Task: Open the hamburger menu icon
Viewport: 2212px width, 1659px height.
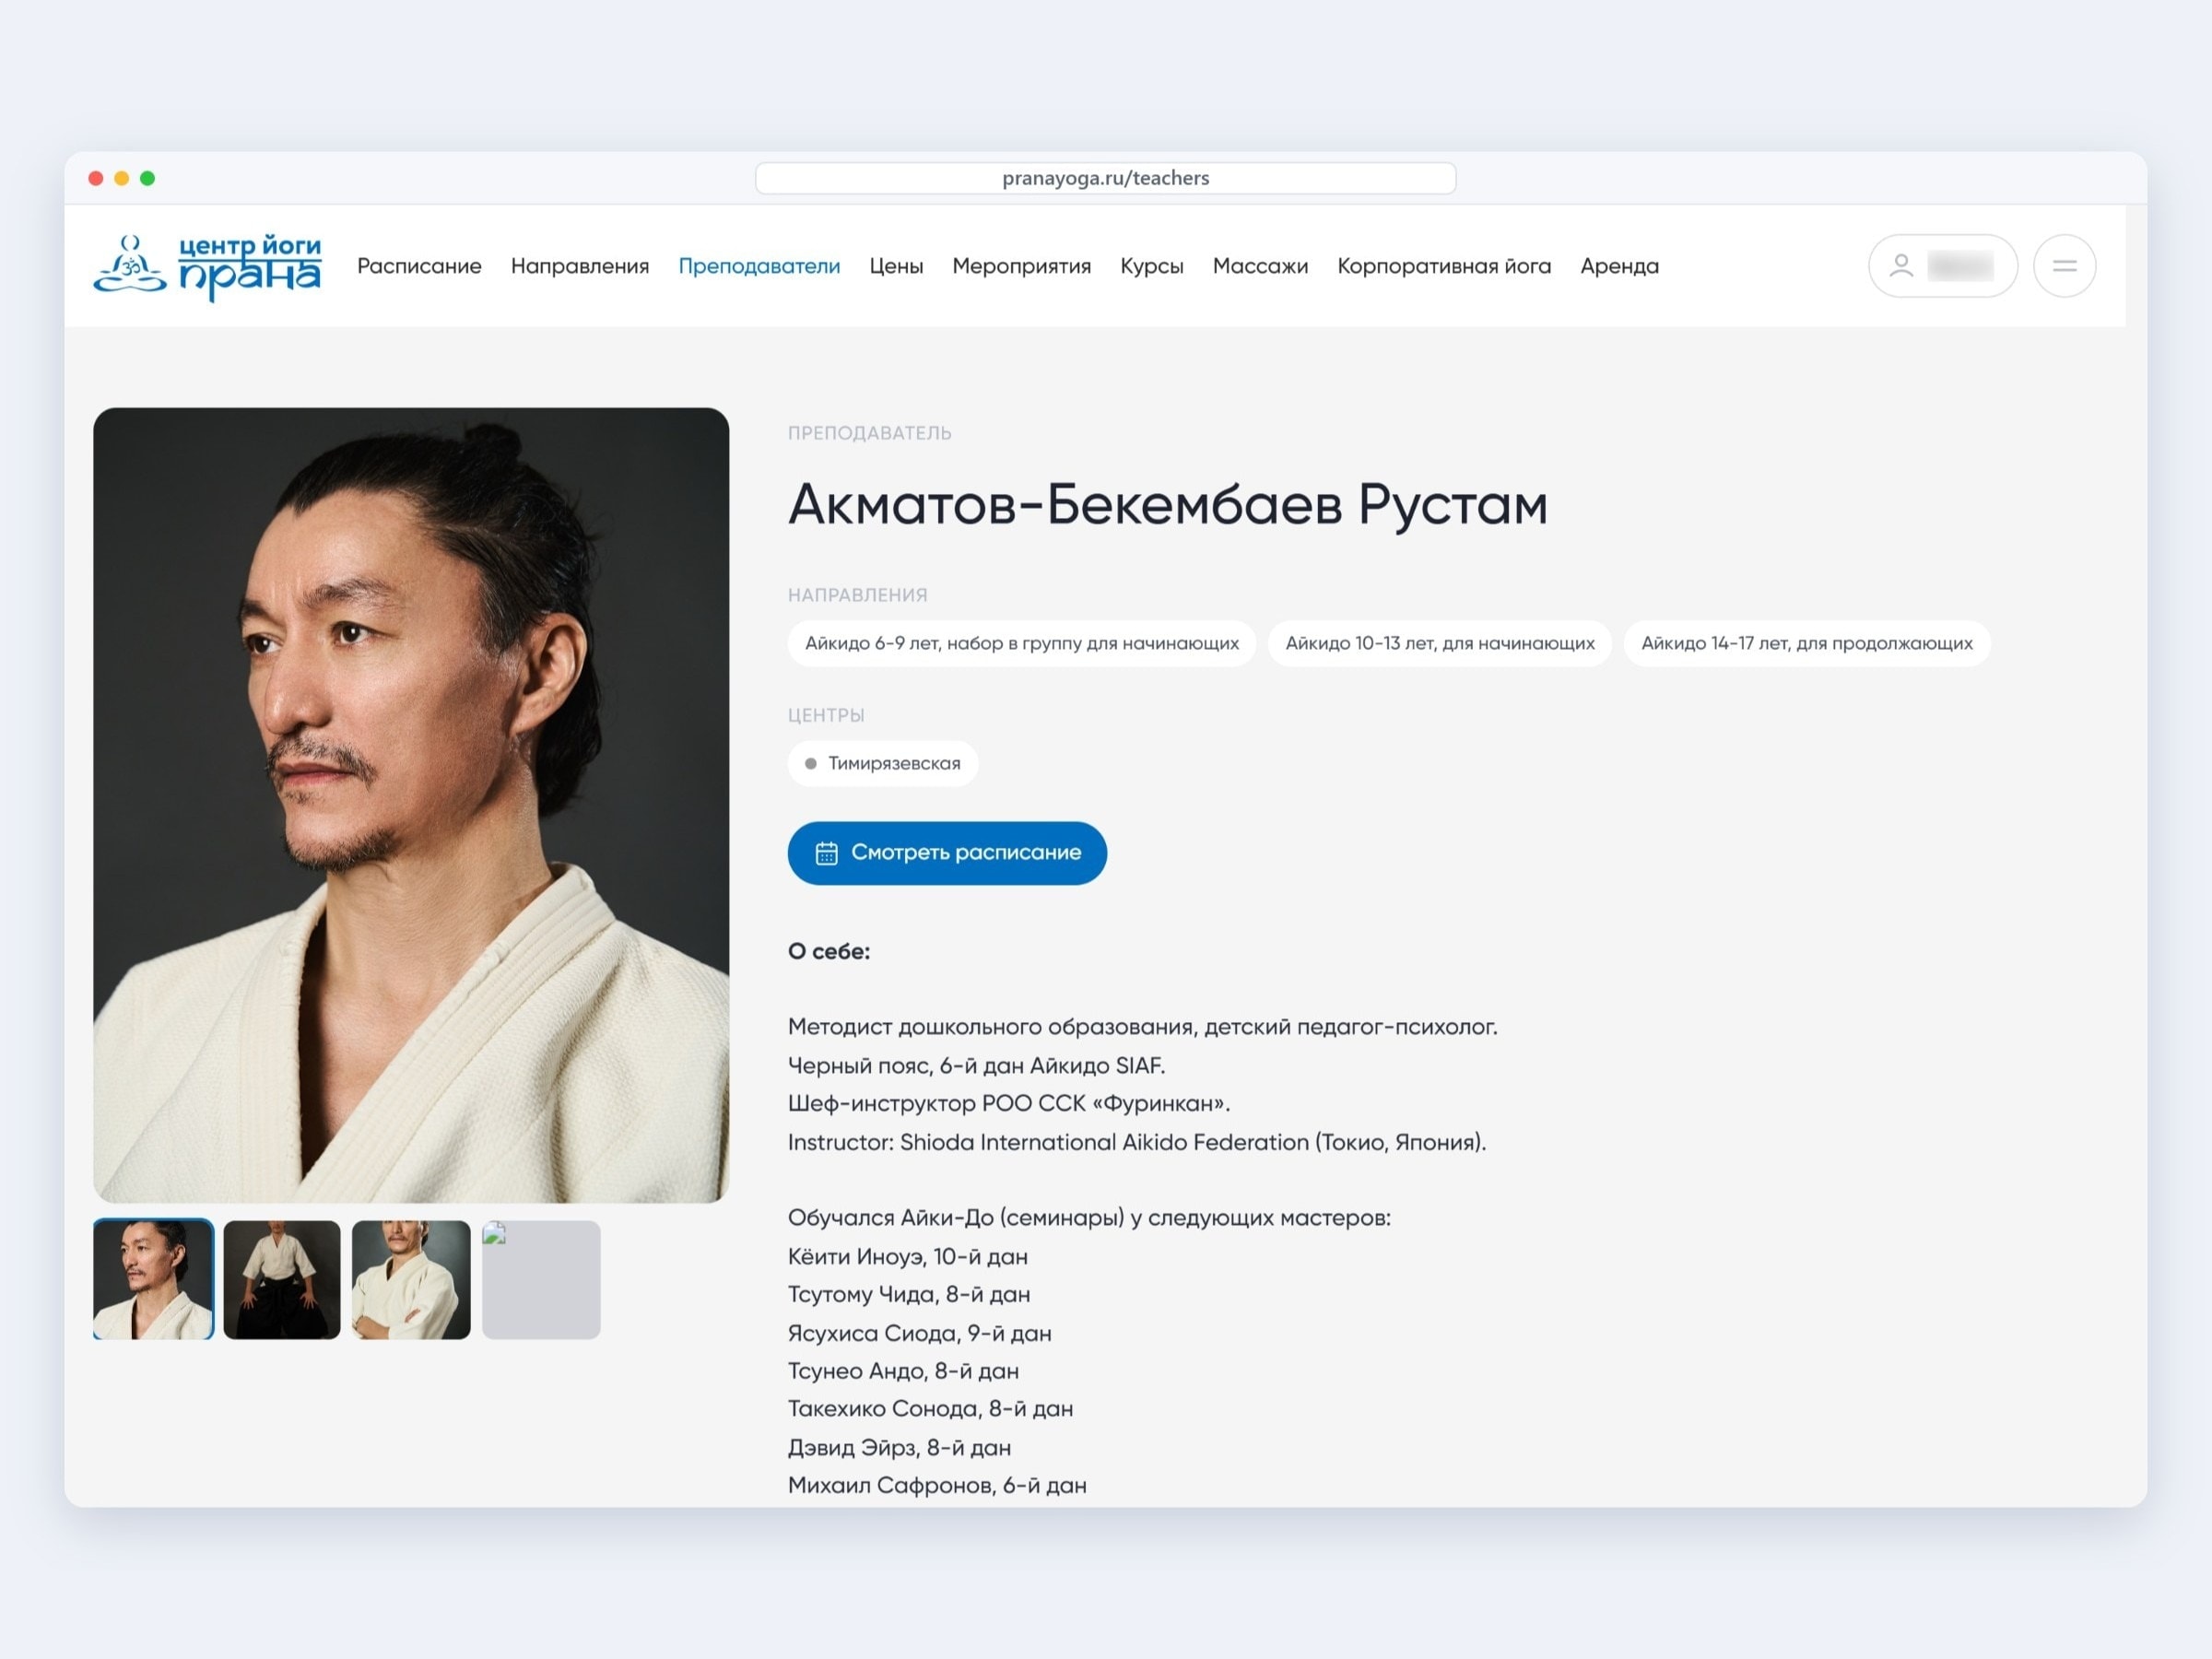Action: click(2064, 266)
